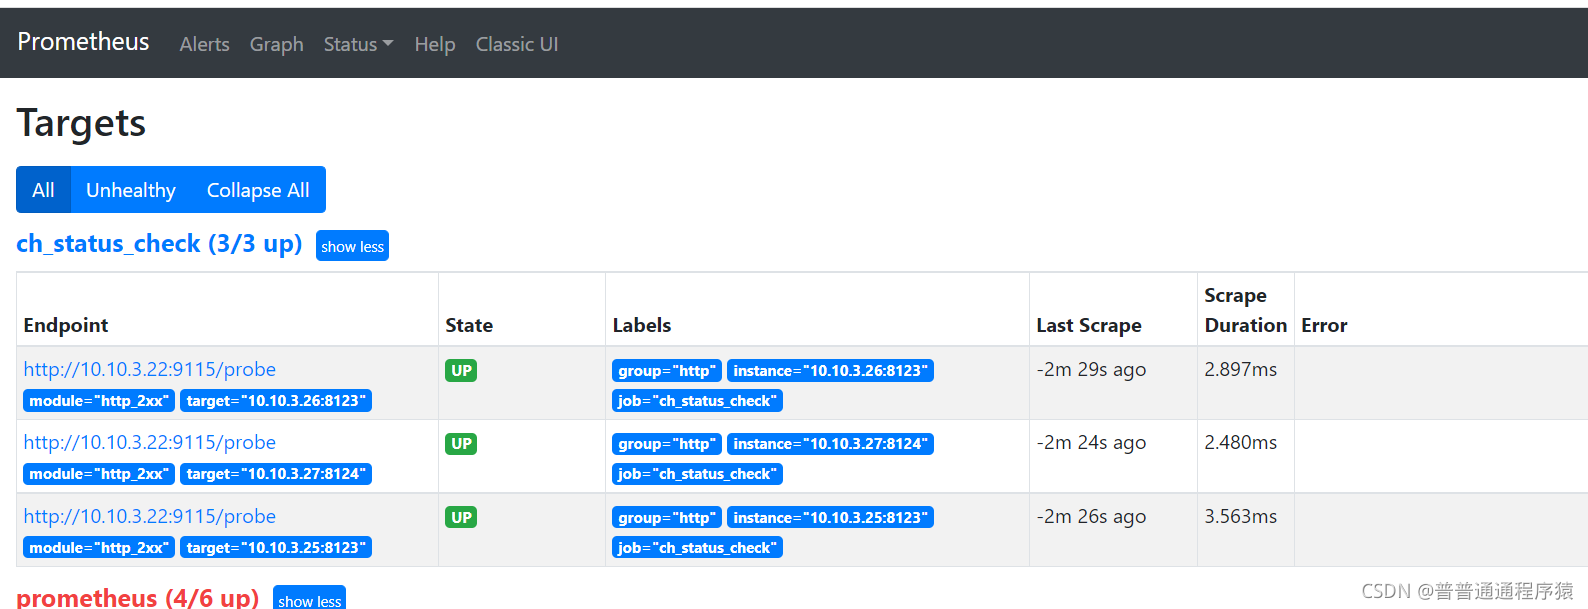Click last scrape value -2m 29s ago
Image resolution: width=1588 pixels, height=609 pixels.
1091,369
